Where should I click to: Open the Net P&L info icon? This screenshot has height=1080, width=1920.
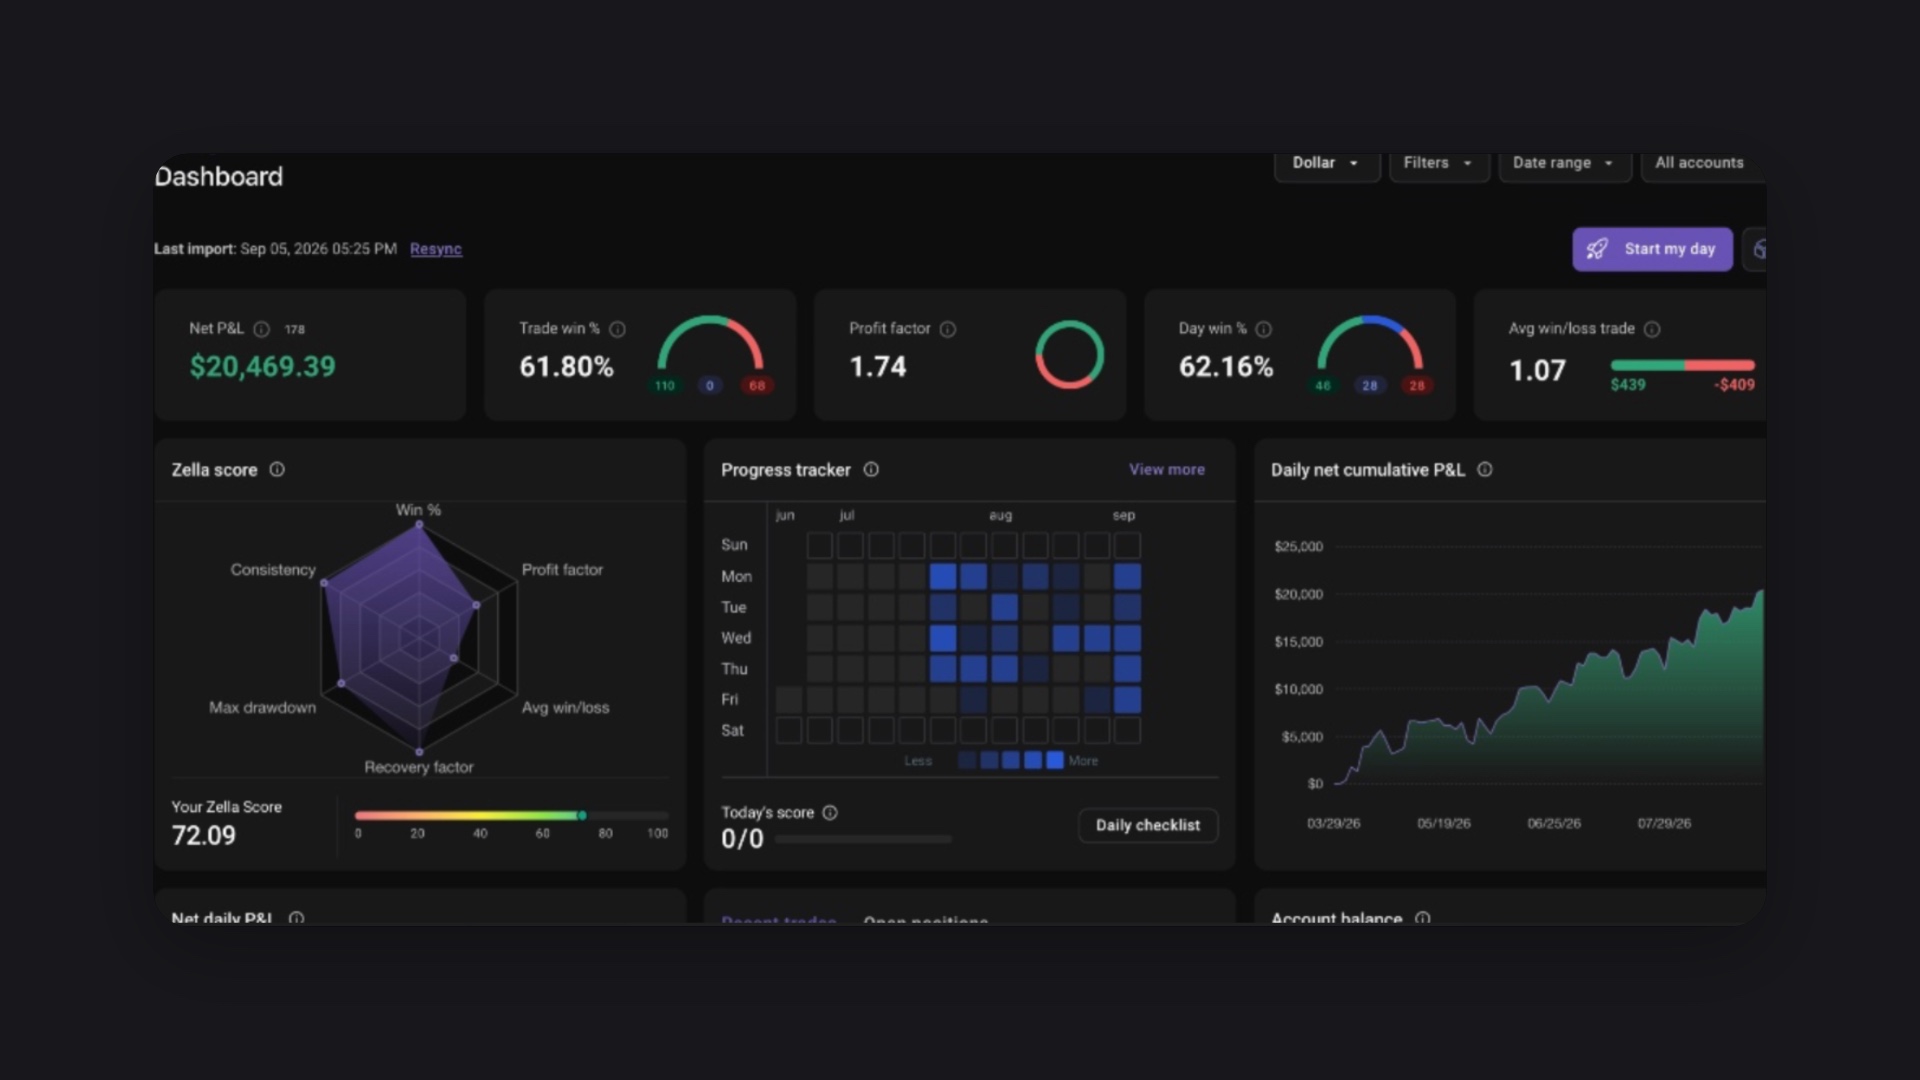tap(261, 329)
